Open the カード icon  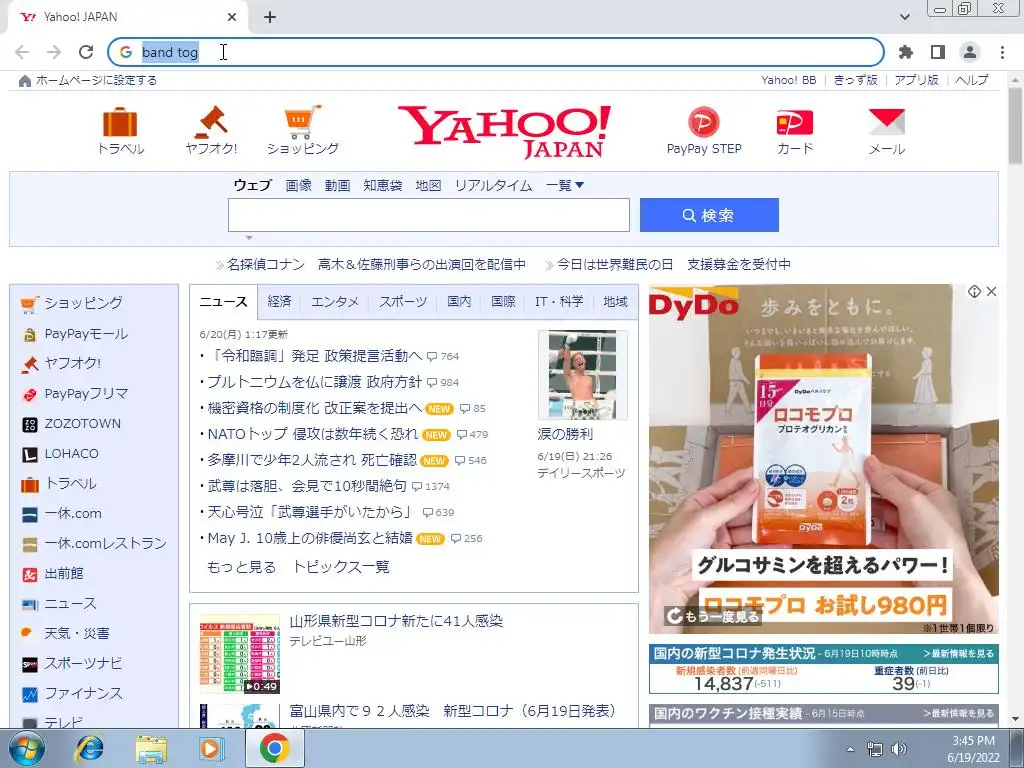[794, 123]
